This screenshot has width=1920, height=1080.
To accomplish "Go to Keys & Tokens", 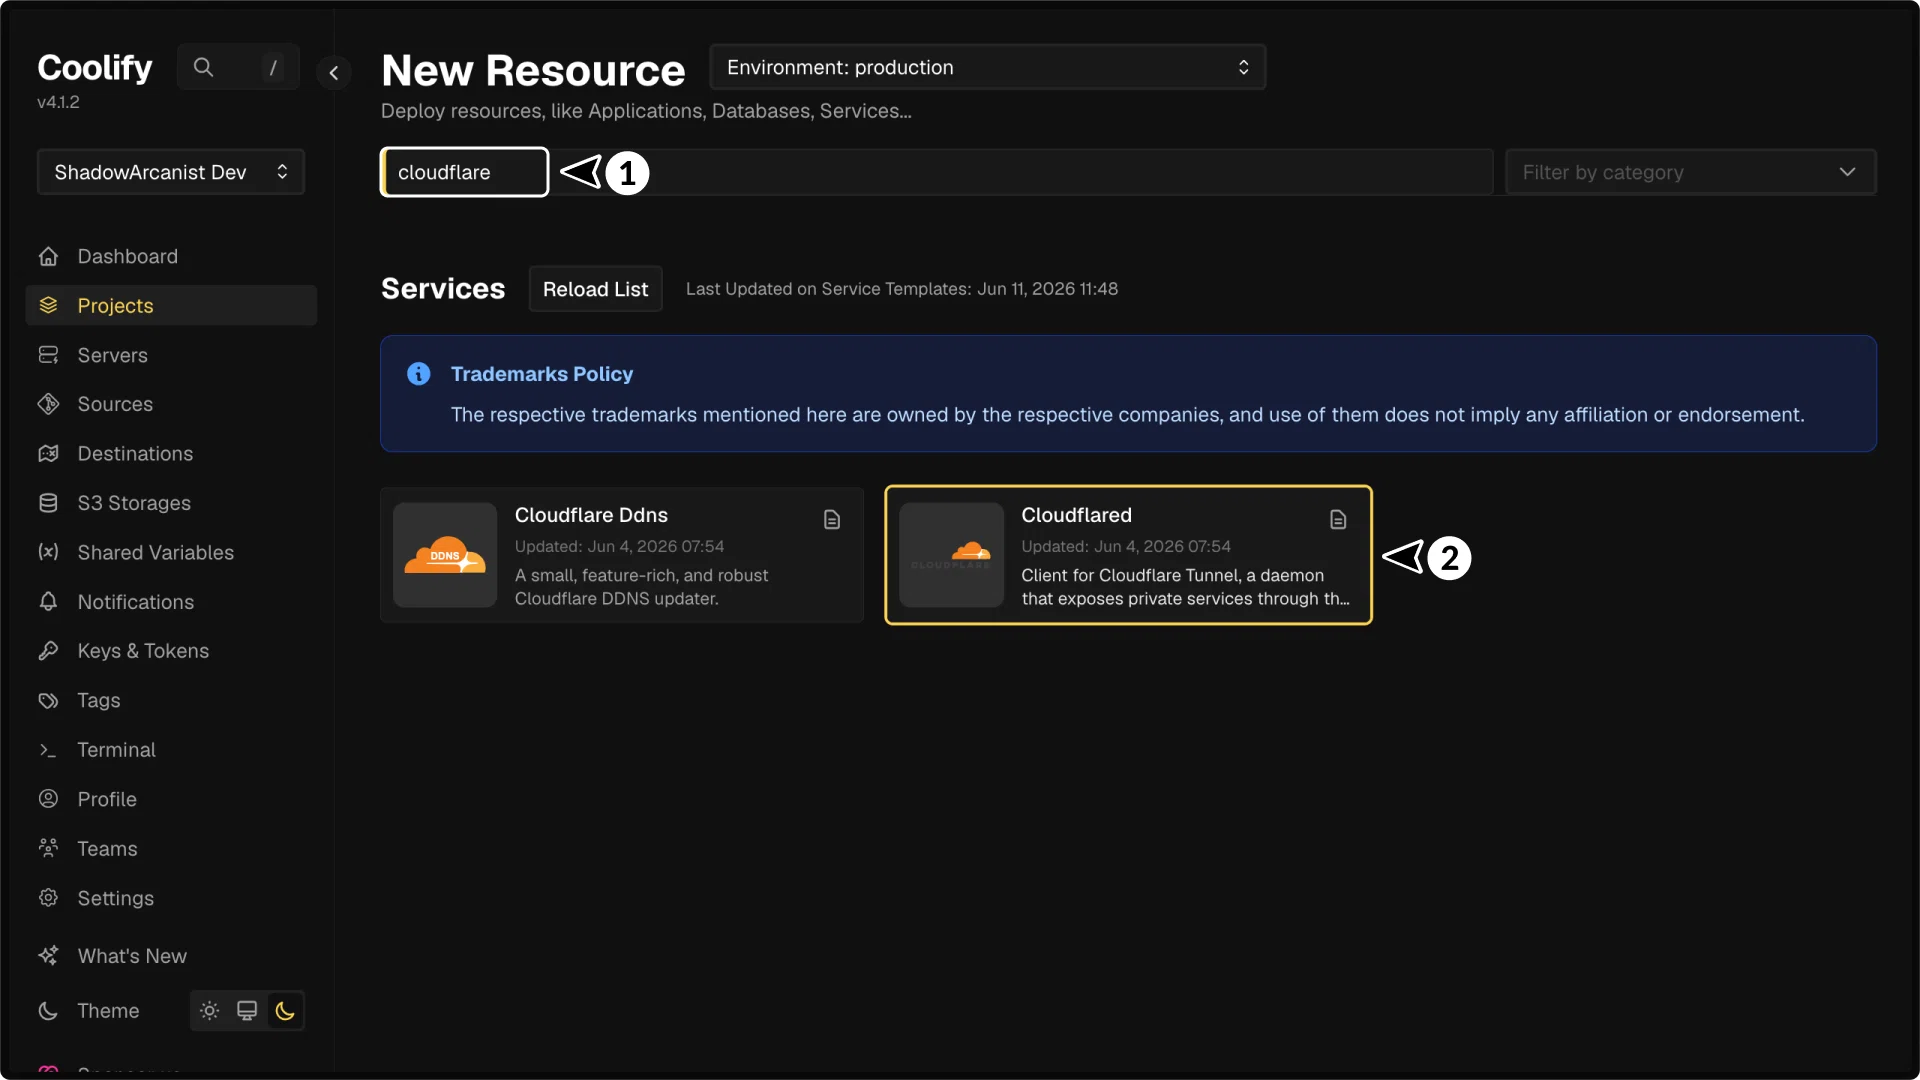I will (x=171, y=651).
